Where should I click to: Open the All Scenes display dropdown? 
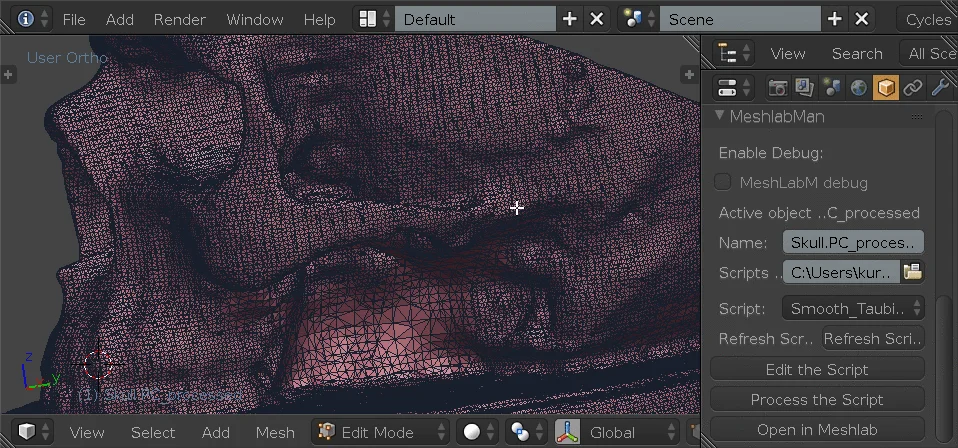[x=929, y=54]
